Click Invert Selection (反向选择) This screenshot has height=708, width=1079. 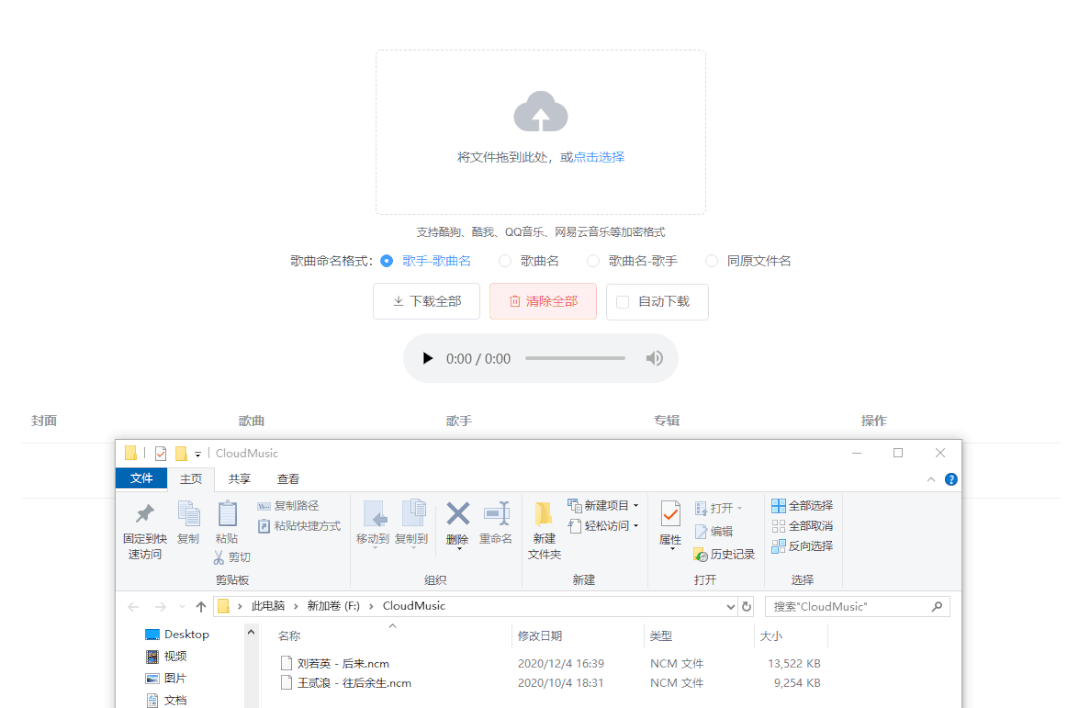802,546
